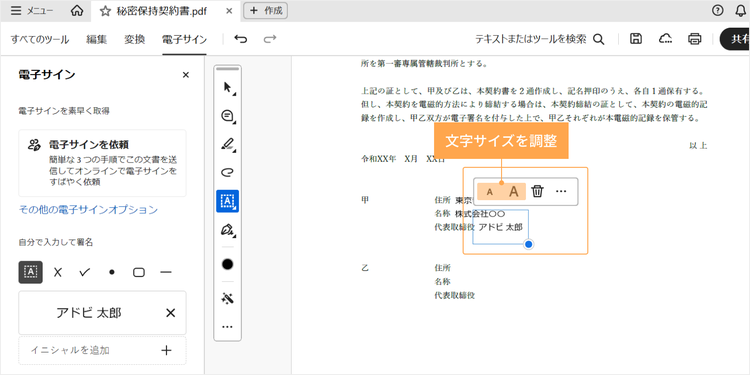Click the 作成 create button

(x=265, y=11)
